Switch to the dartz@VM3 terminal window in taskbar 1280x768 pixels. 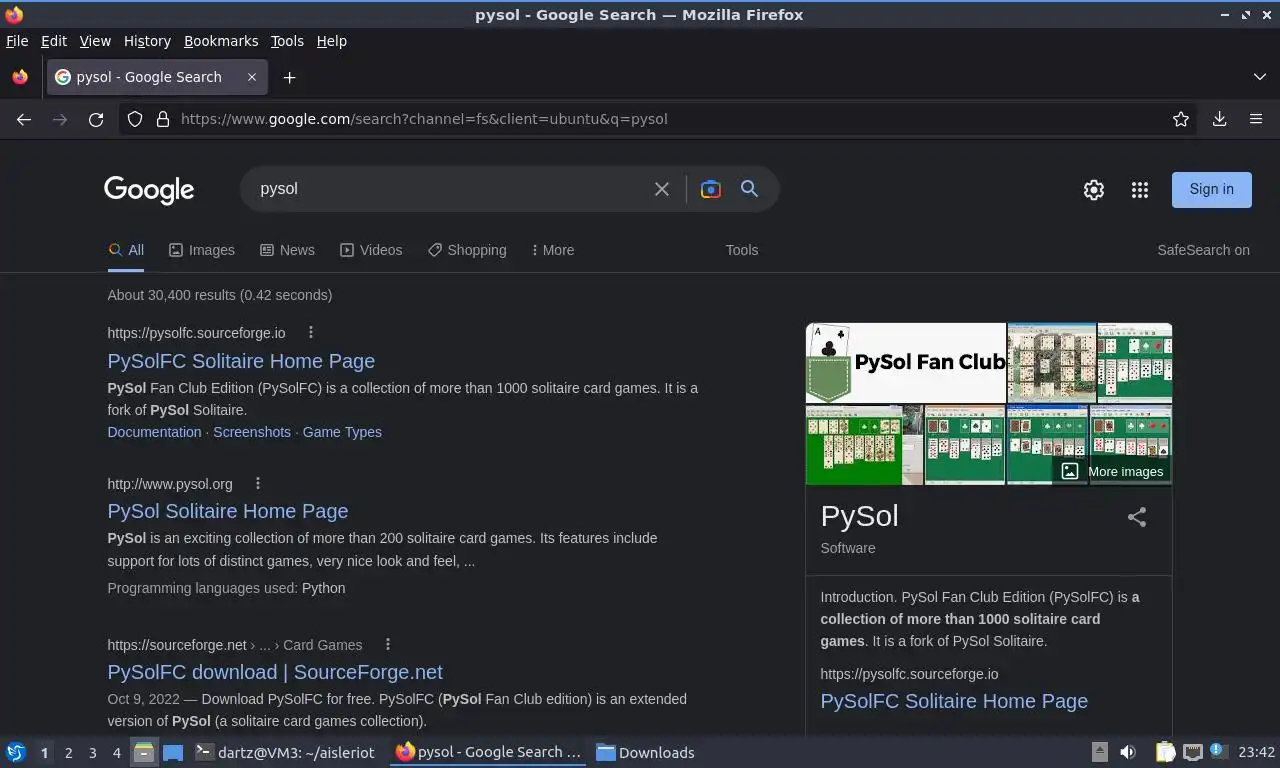click(285, 753)
